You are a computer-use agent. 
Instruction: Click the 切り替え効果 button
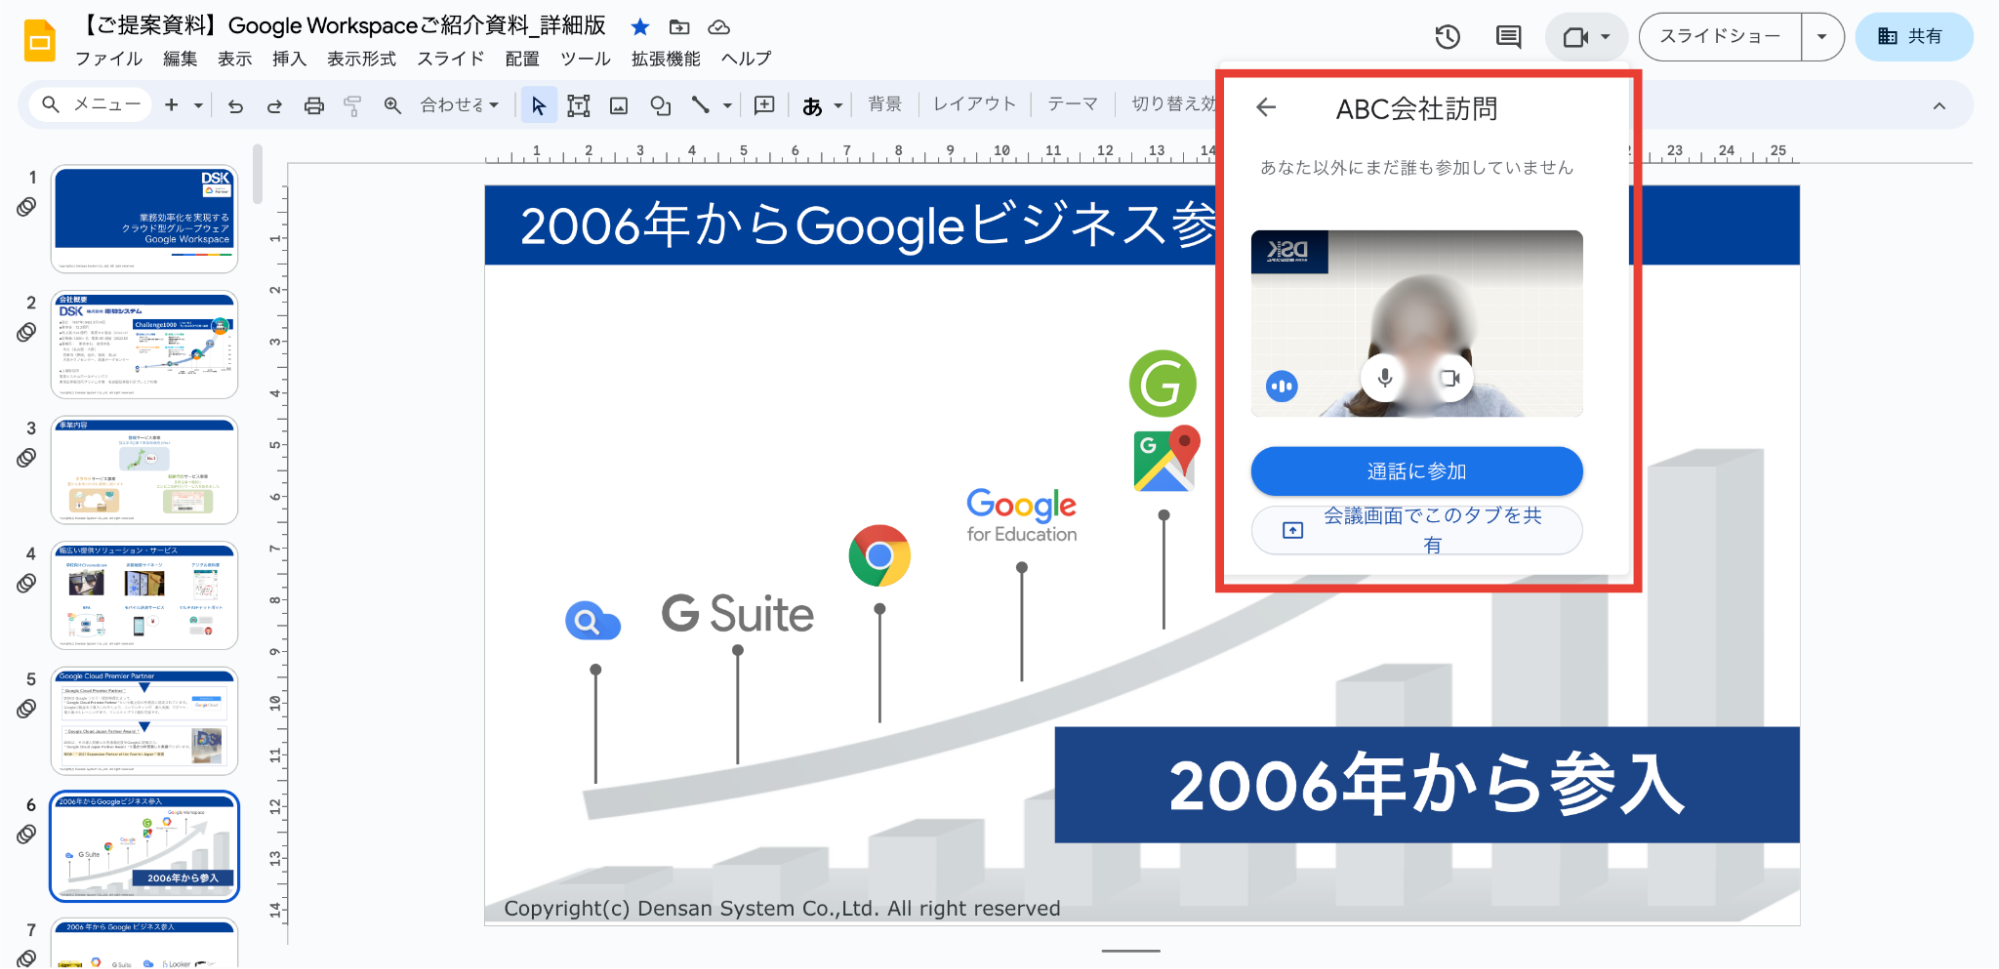point(1173,104)
